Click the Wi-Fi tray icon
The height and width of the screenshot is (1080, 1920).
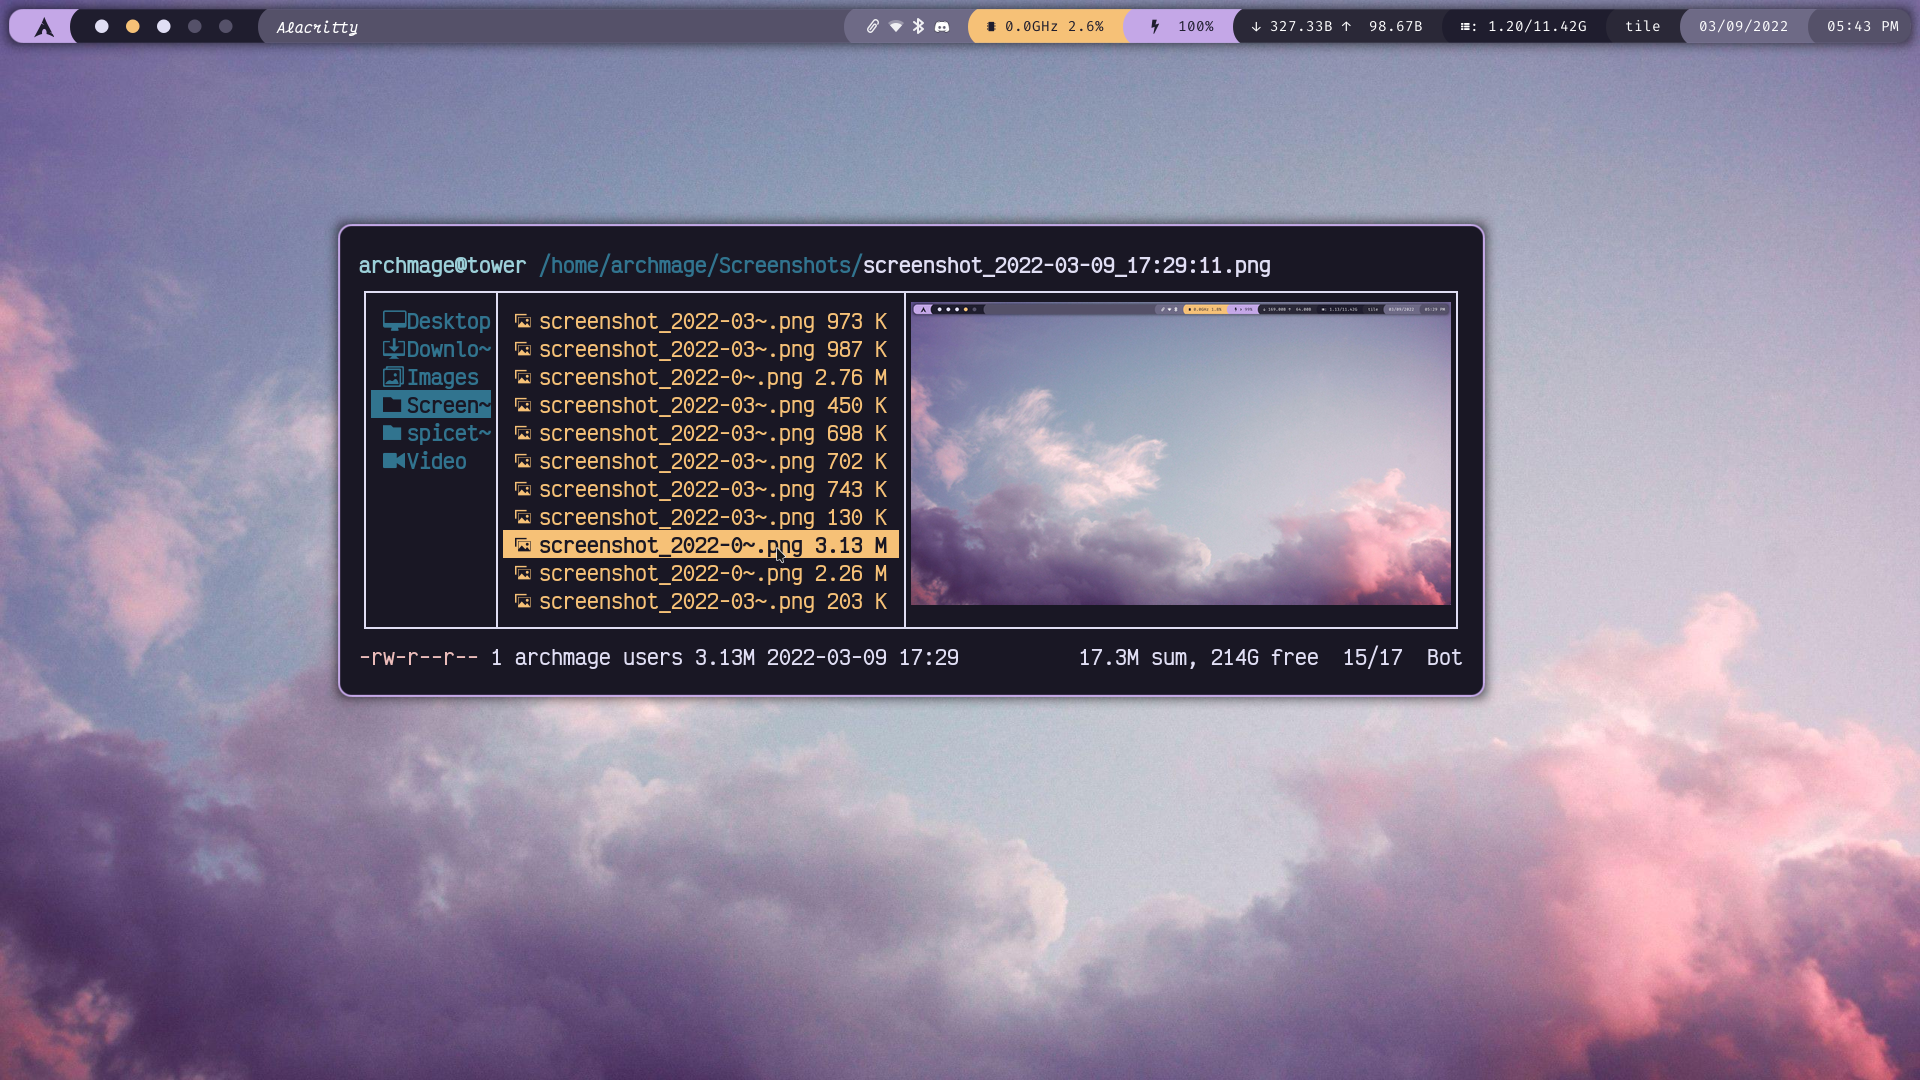[896, 27]
